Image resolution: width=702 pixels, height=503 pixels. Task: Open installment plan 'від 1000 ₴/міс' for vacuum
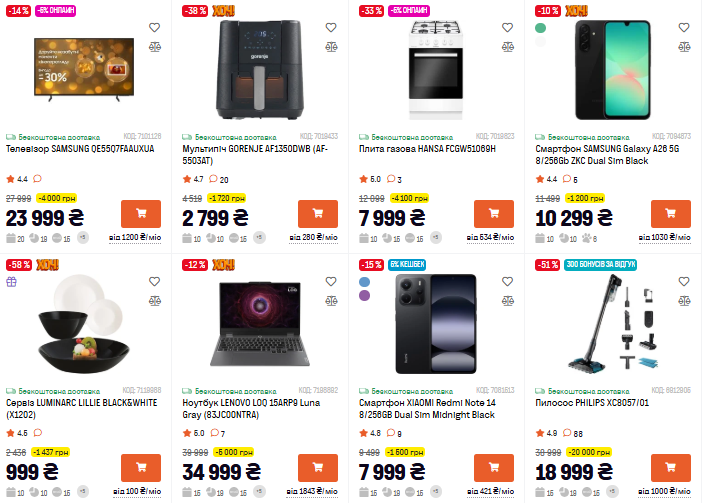663,492
